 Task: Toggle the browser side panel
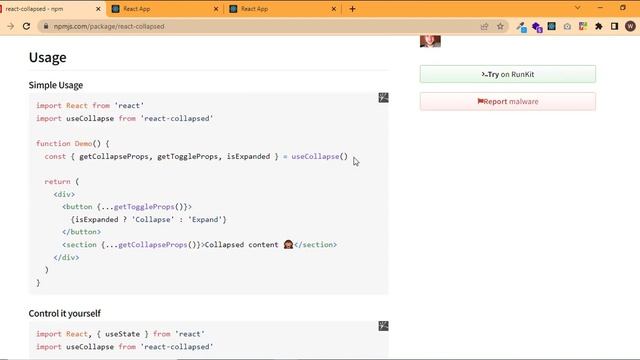point(614,27)
